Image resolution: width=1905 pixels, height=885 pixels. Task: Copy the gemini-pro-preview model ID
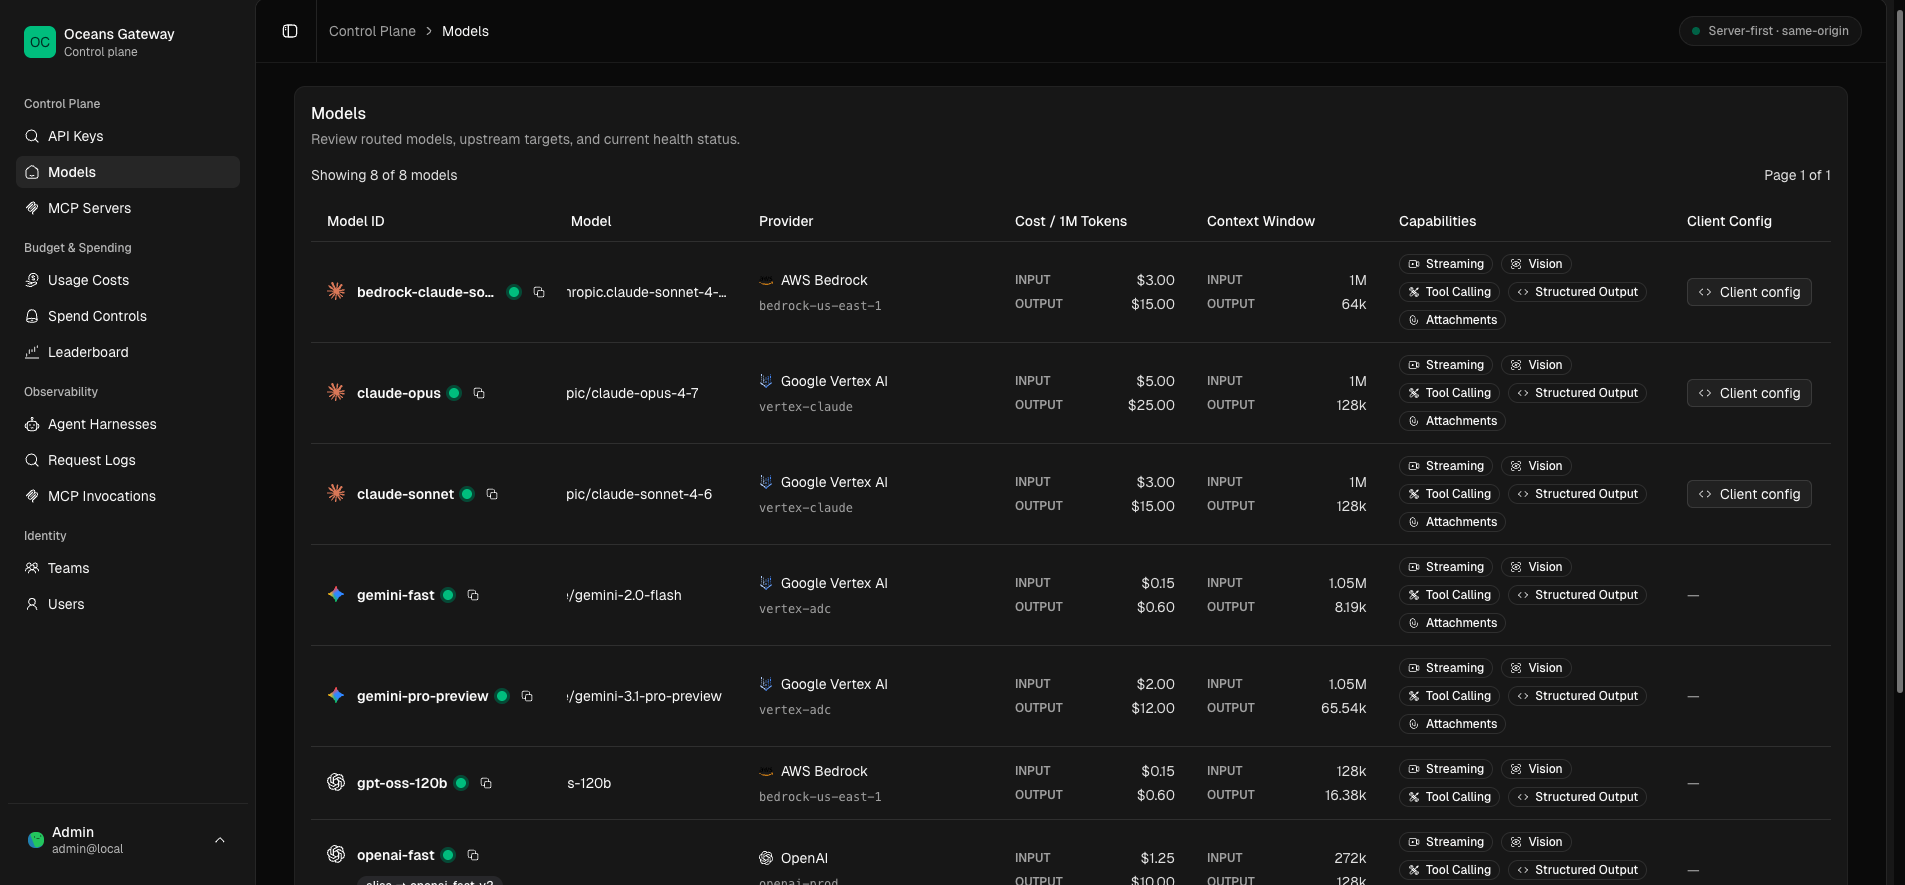pyautogui.click(x=527, y=696)
